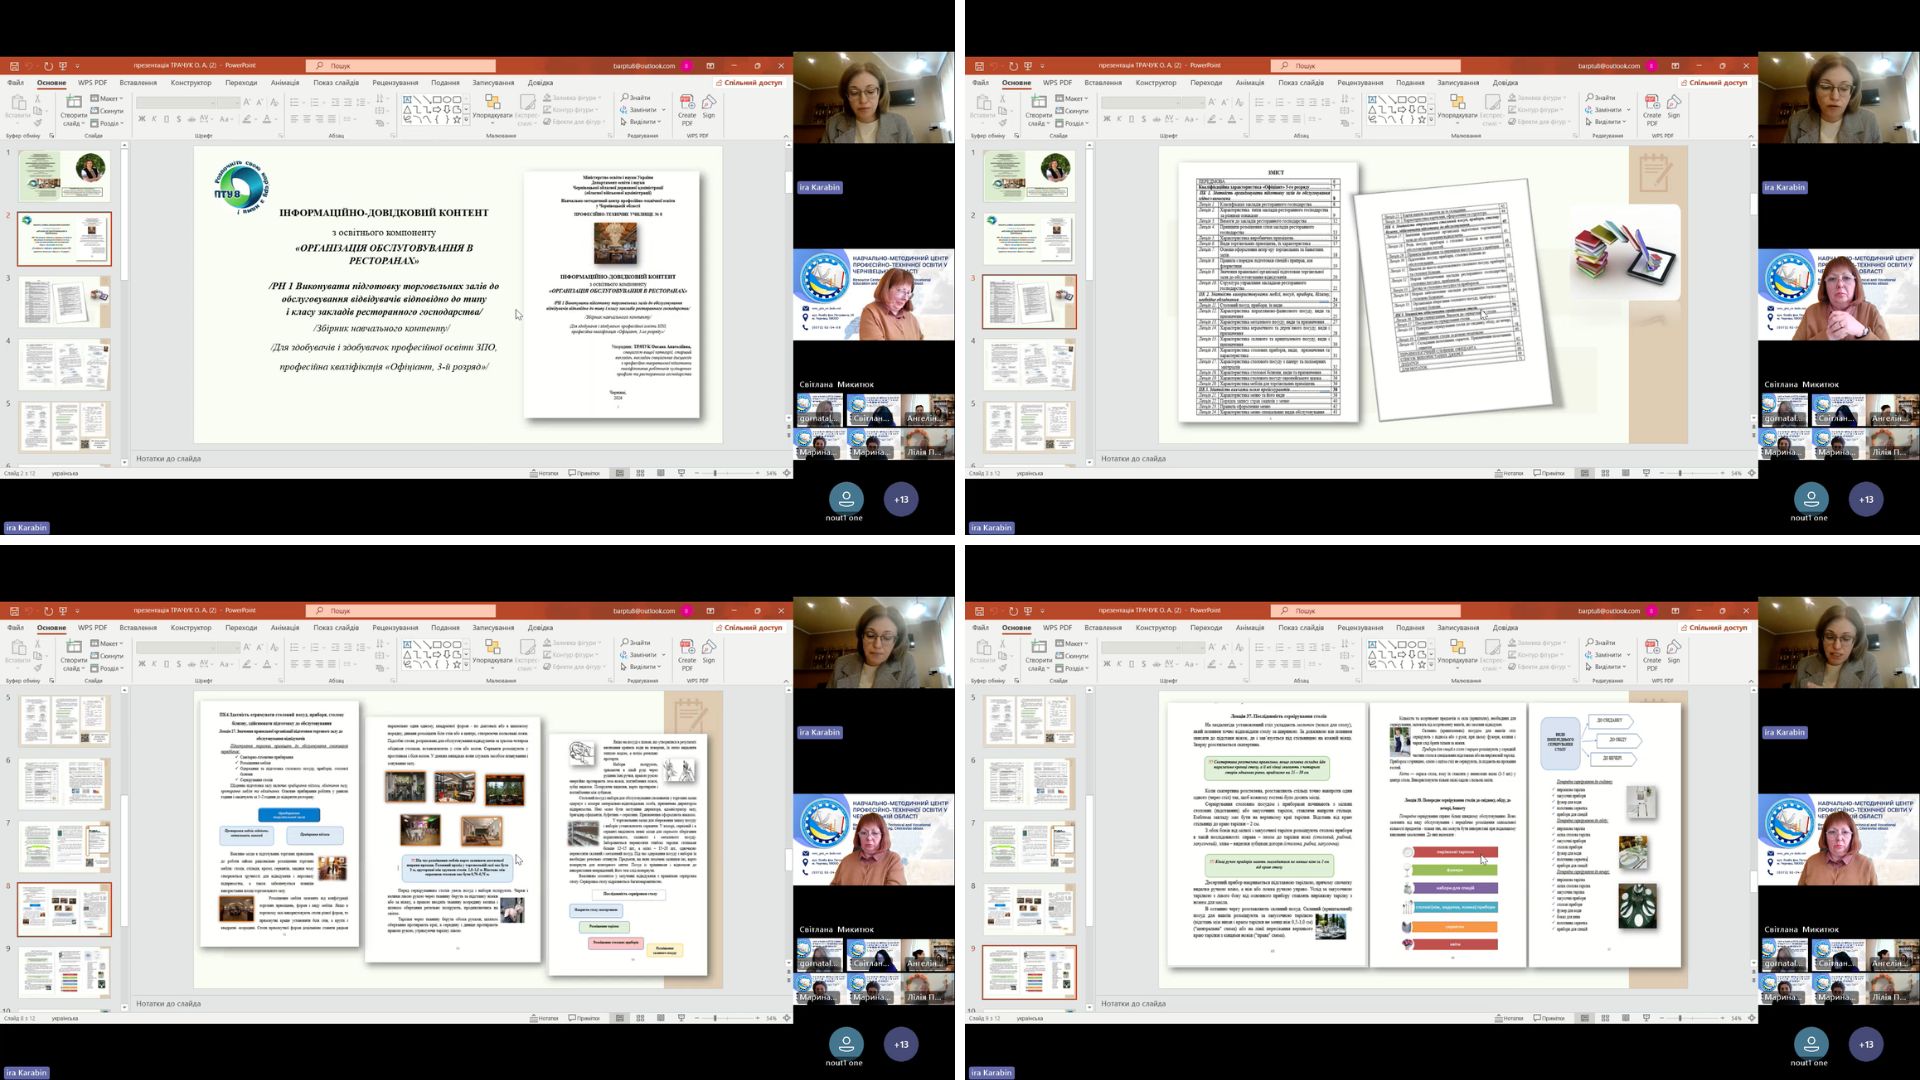
Task: Open Показ слайдів tab in bottom-left window
Action: [336, 628]
